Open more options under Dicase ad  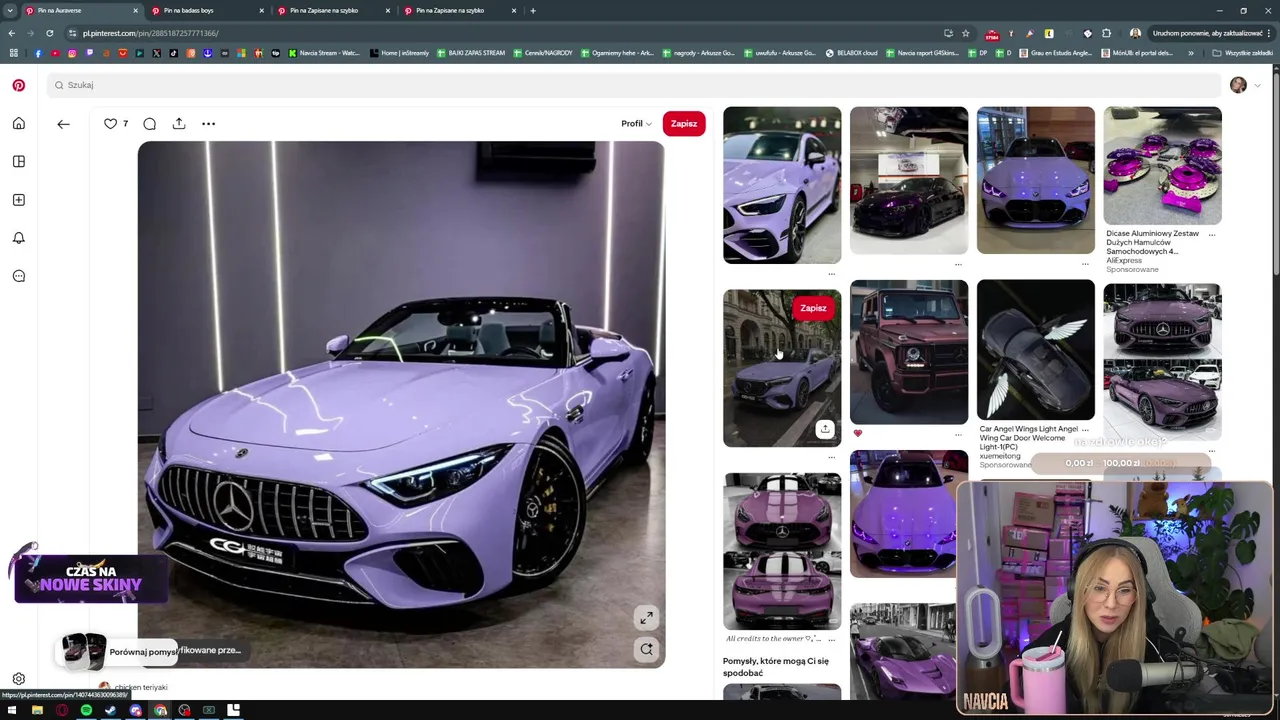[1211, 235]
